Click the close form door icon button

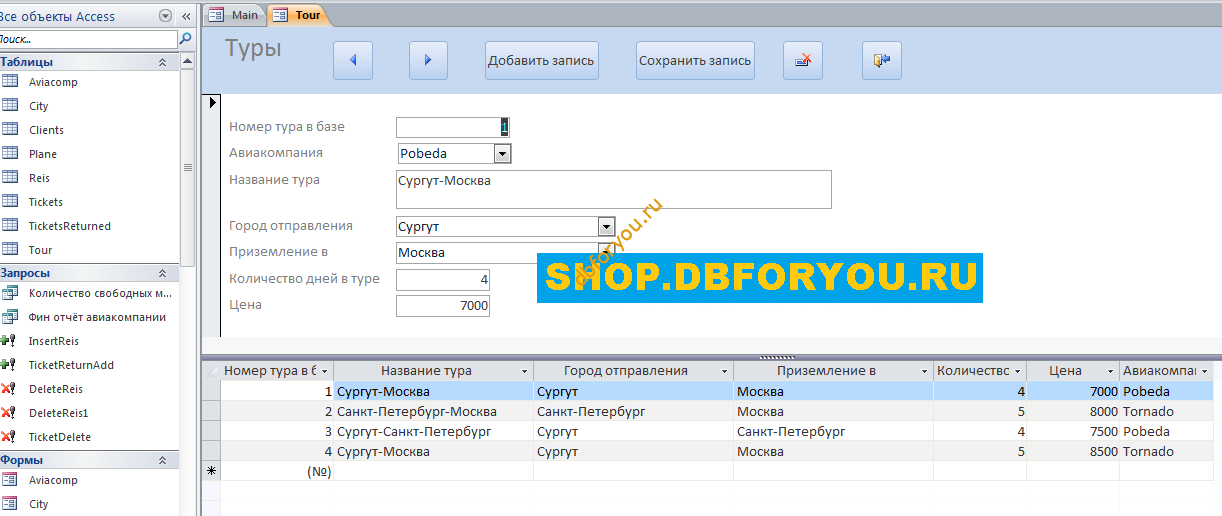882,60
